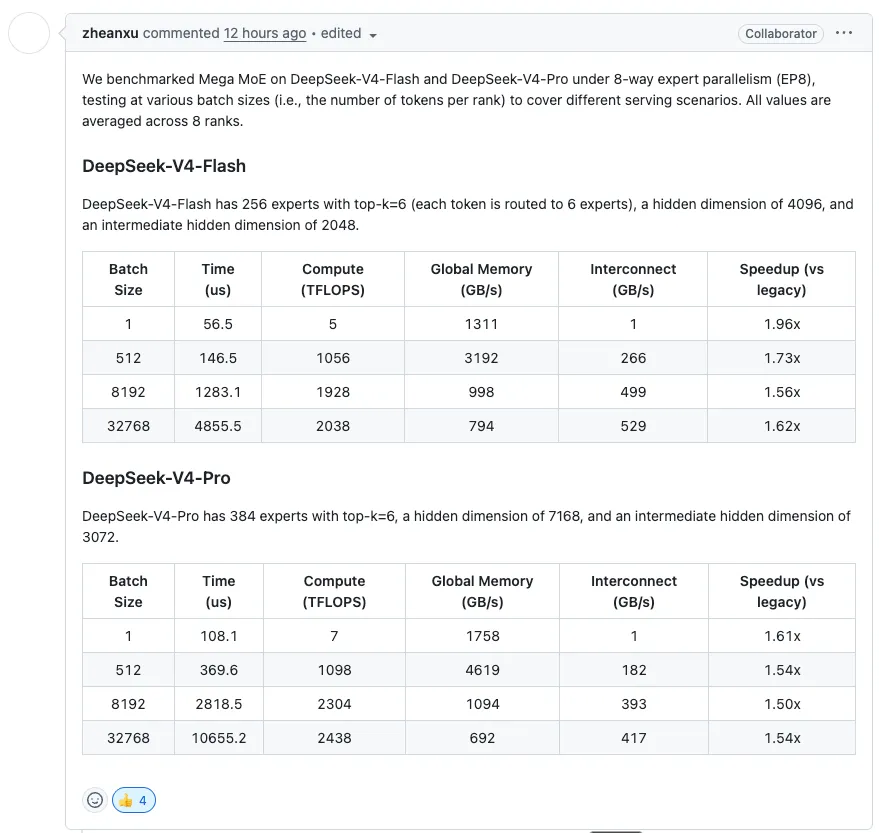Click the 4855.5 time cell
879x833 pixels.
click(217, 426)
